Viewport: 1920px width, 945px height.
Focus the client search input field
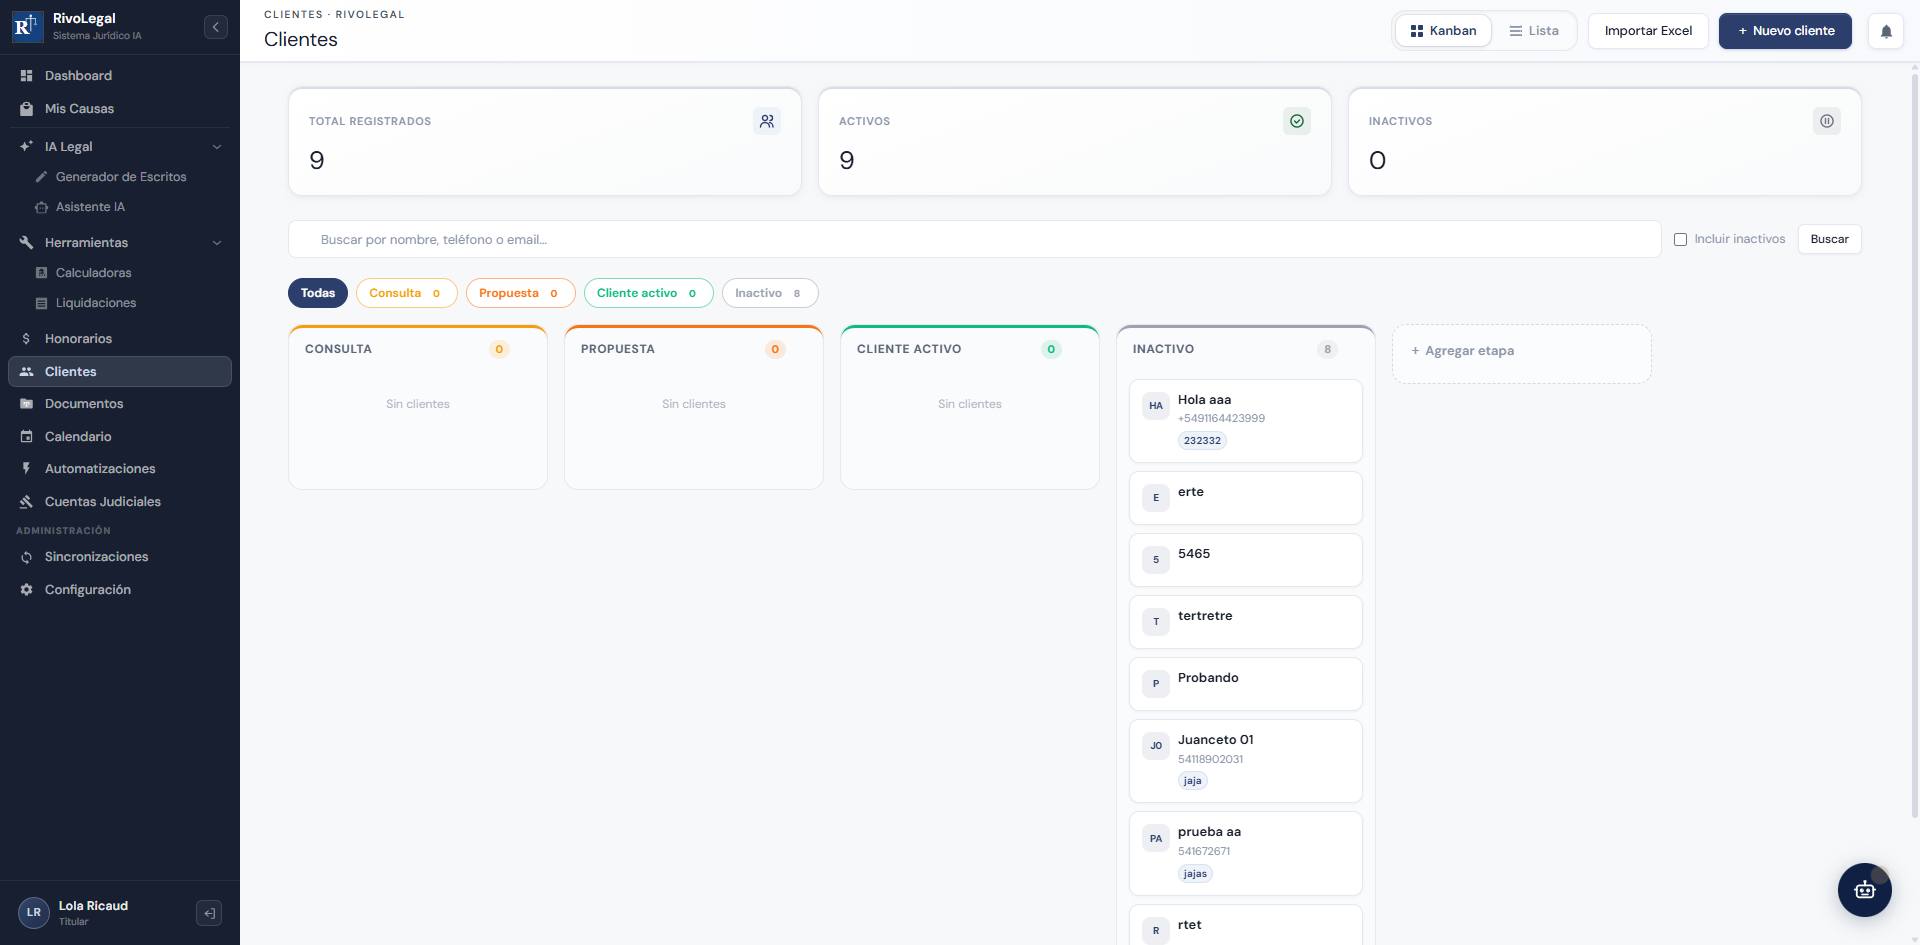click(974, 240)
